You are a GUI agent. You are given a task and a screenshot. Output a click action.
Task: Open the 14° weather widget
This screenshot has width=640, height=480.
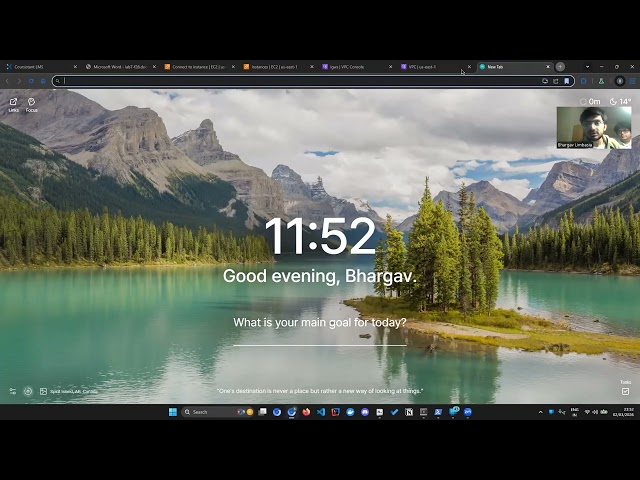[620, 102]
